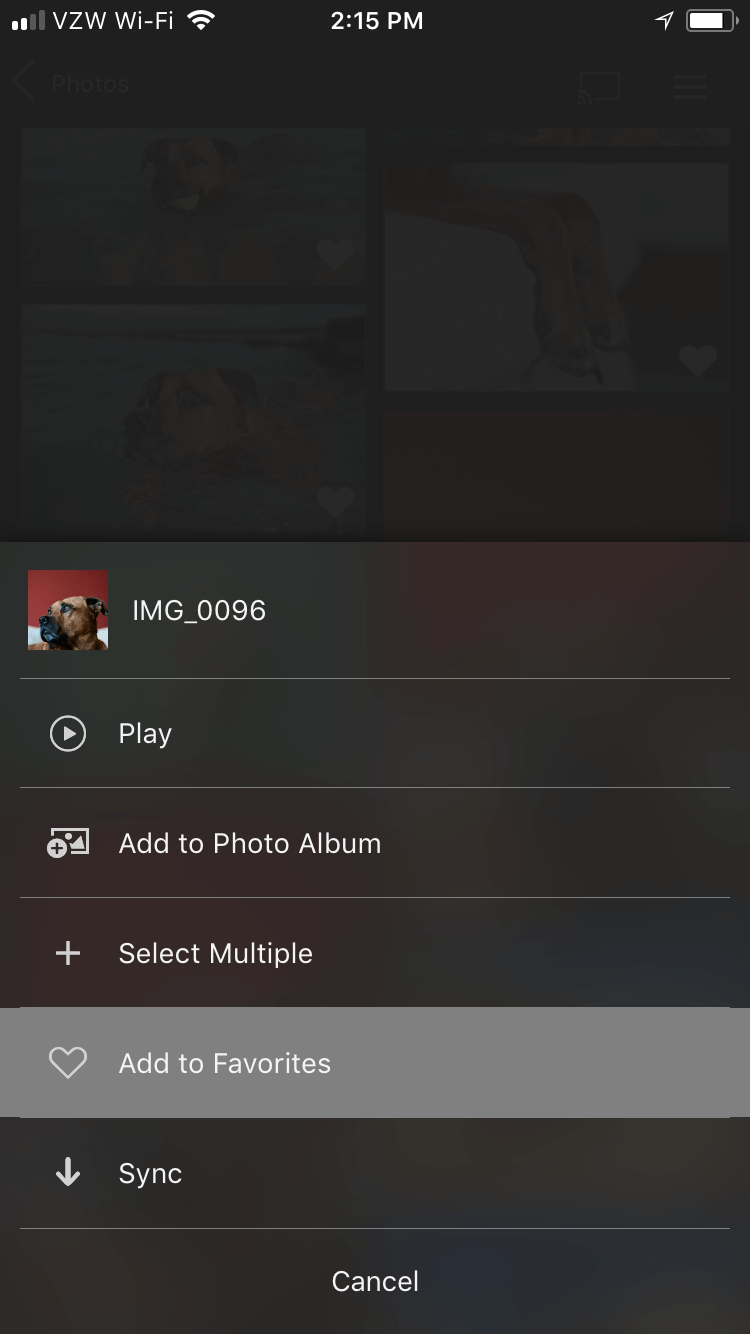Viewport: 750px width, 1334px height.
Task: Tap the back chevron arrow
Action: 26,84
